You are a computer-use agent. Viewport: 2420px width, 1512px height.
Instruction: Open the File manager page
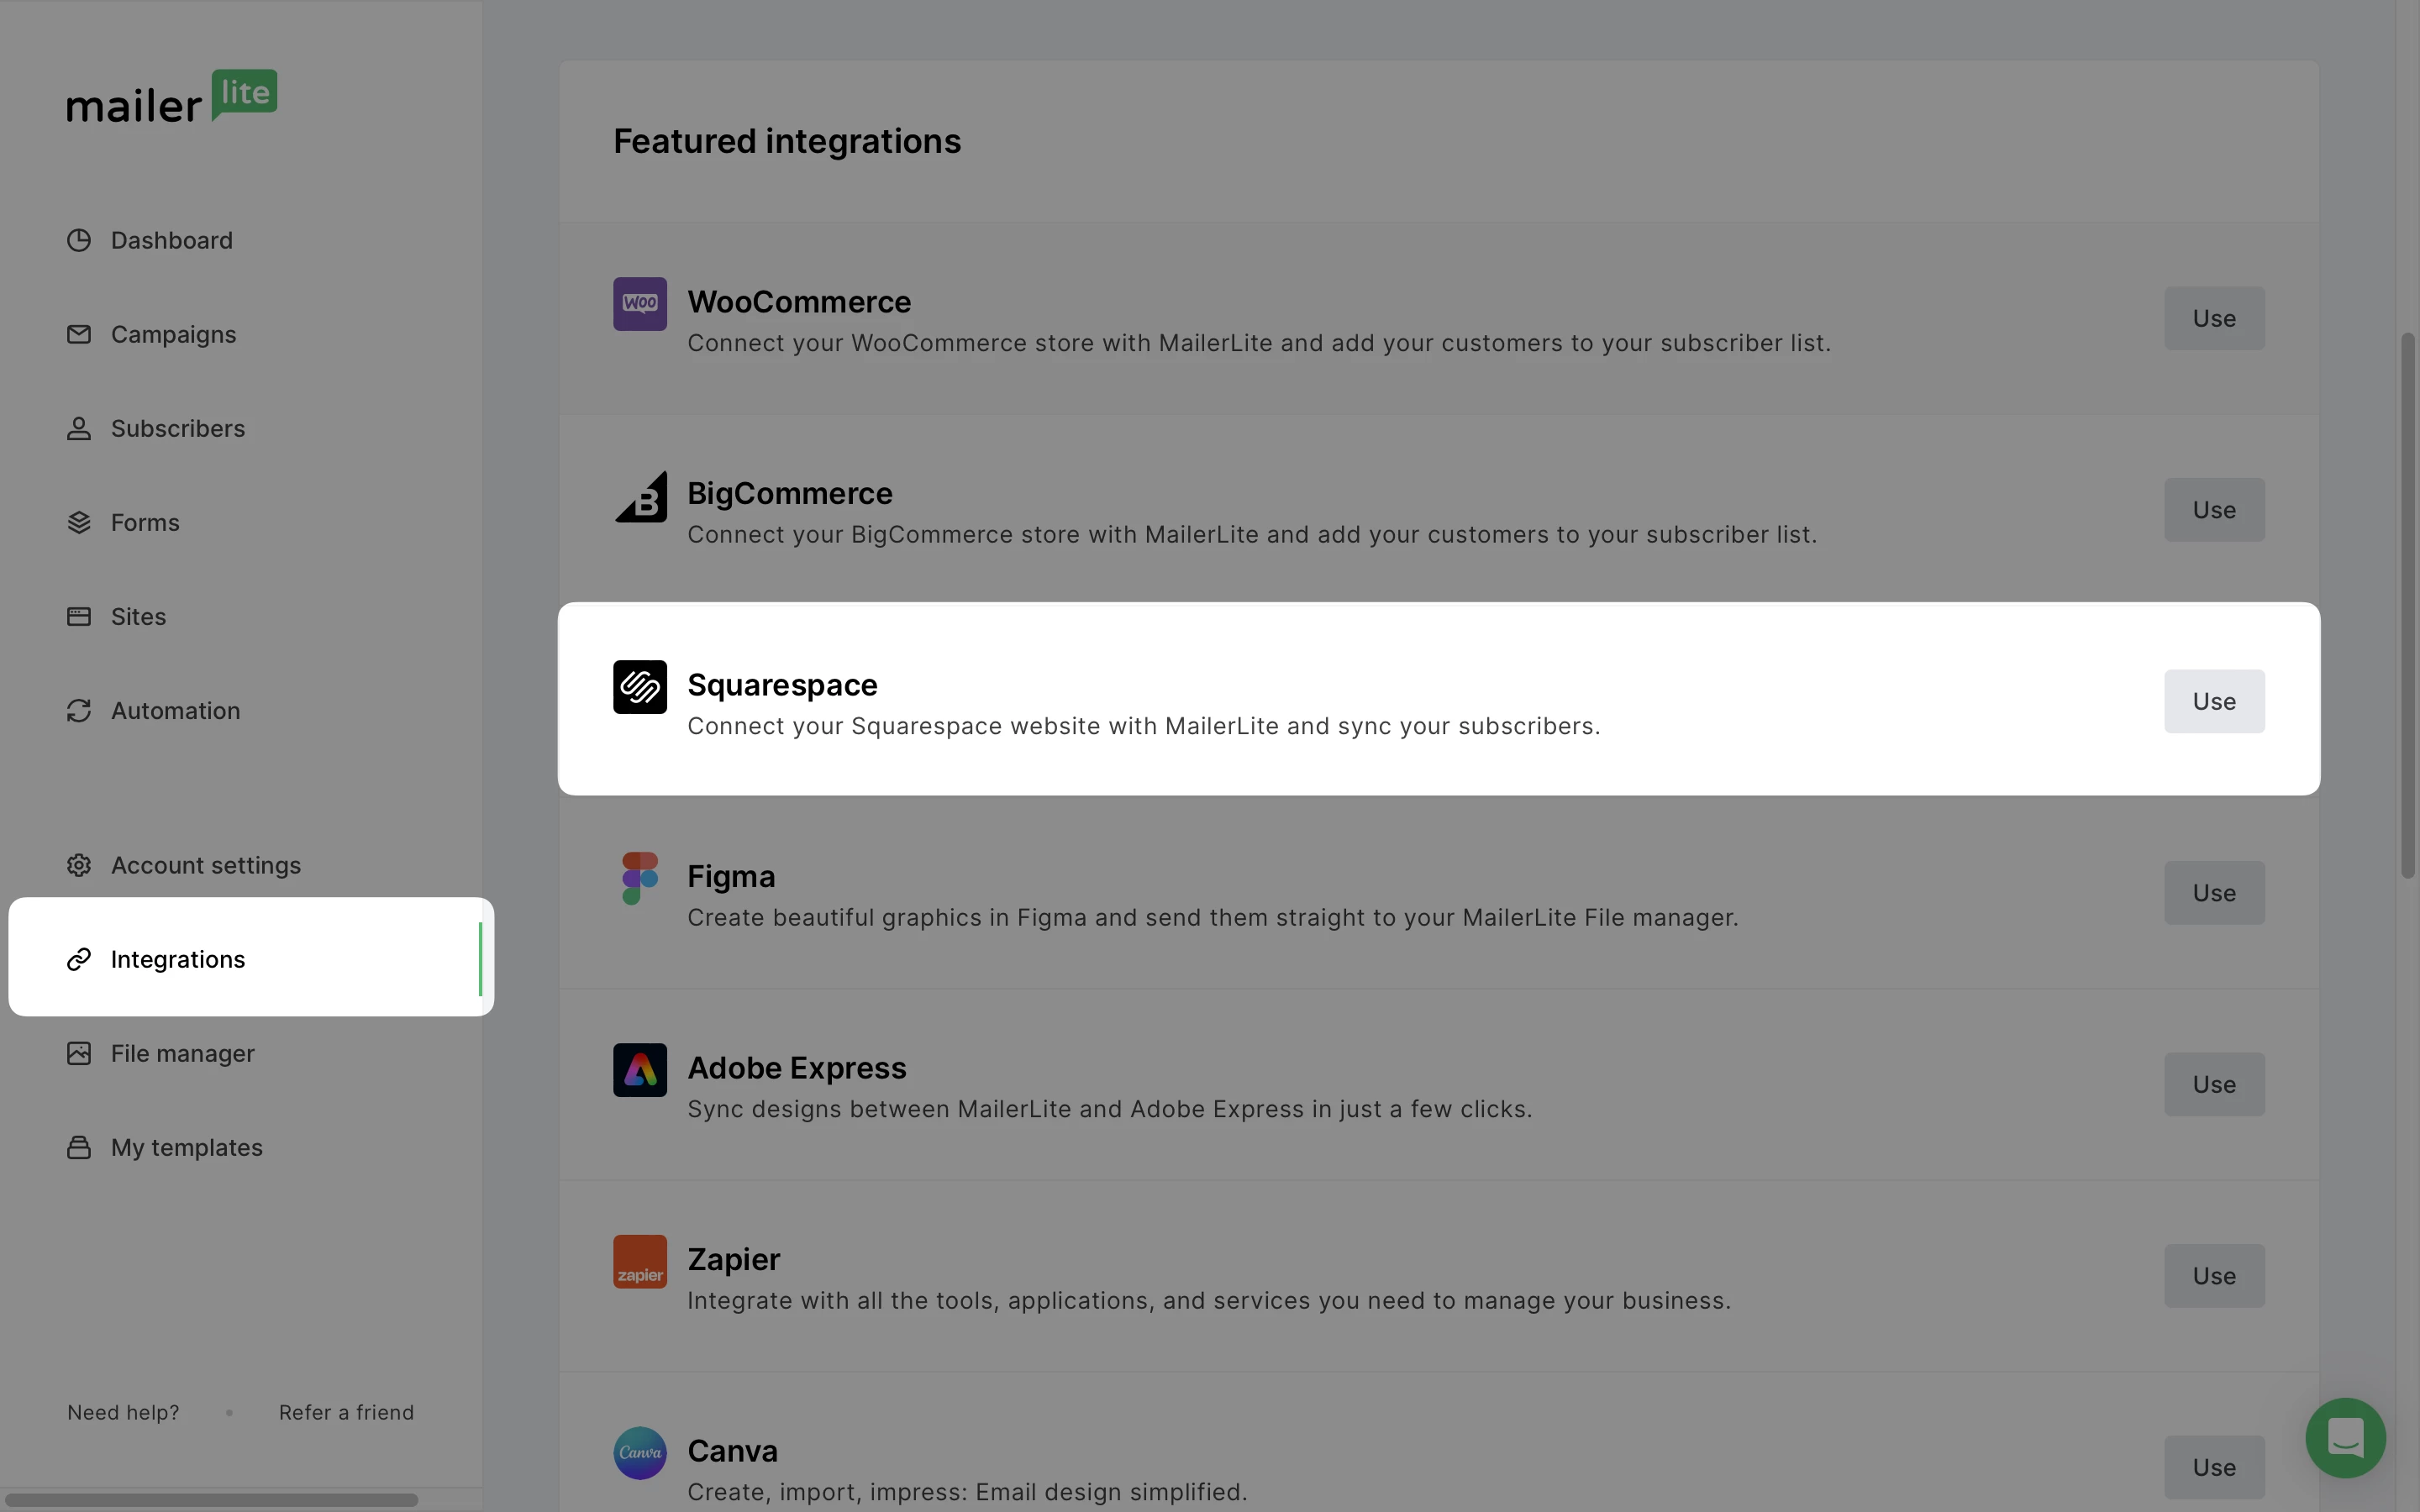182,1054
